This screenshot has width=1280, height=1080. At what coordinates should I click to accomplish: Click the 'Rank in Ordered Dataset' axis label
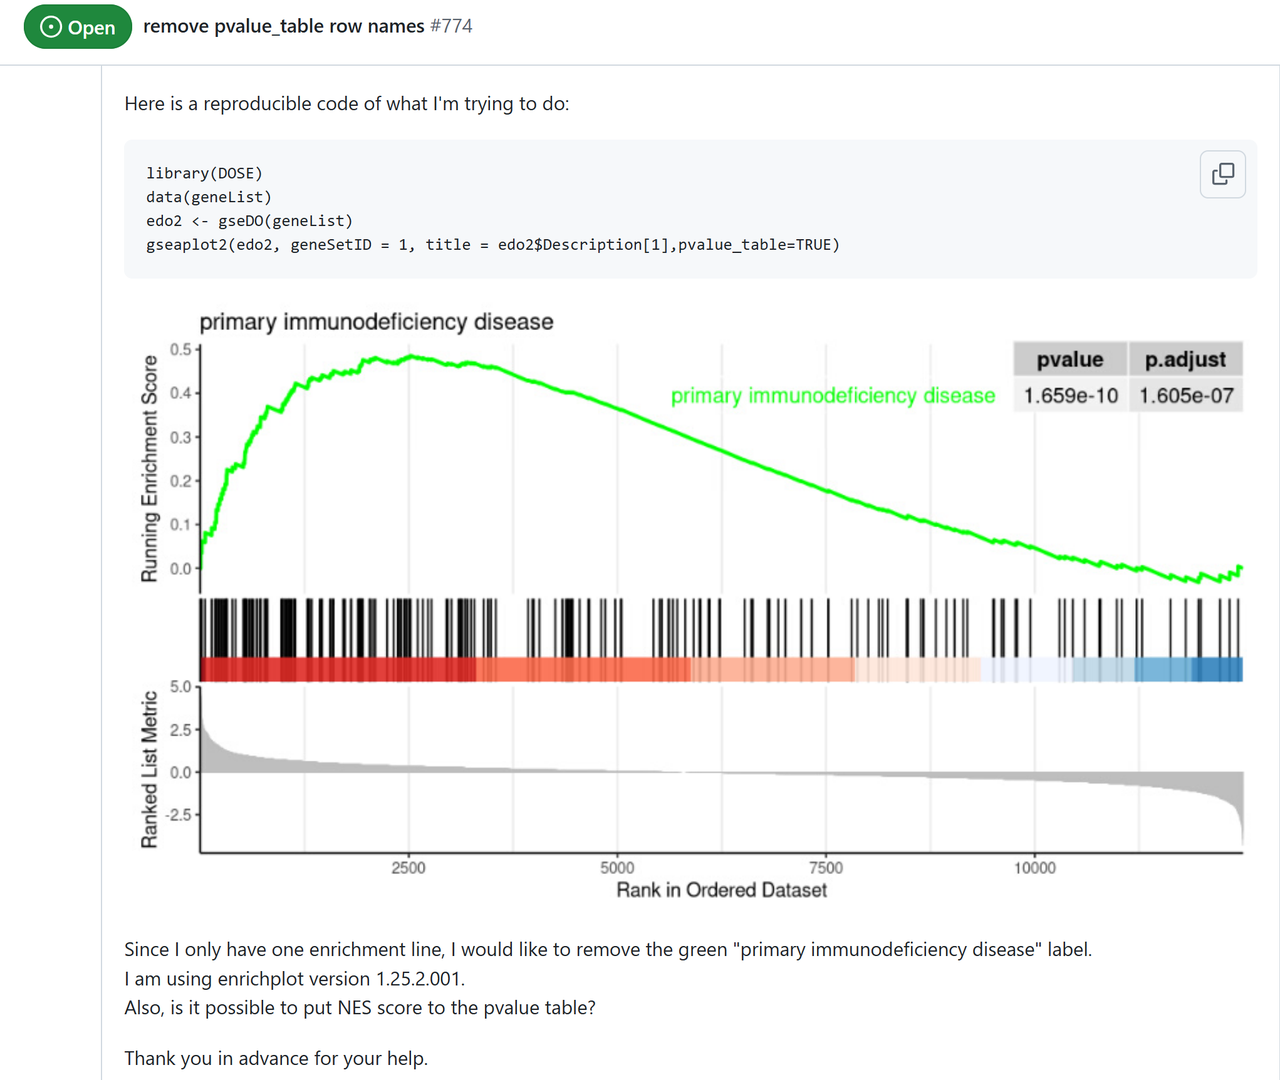point(721,890)
